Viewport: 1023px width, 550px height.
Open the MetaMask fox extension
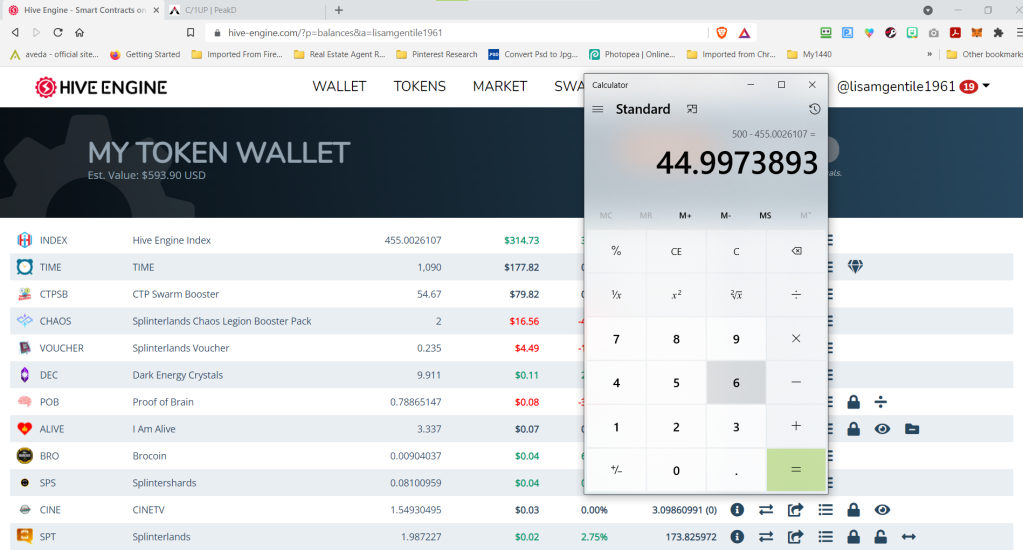[977, 33]
